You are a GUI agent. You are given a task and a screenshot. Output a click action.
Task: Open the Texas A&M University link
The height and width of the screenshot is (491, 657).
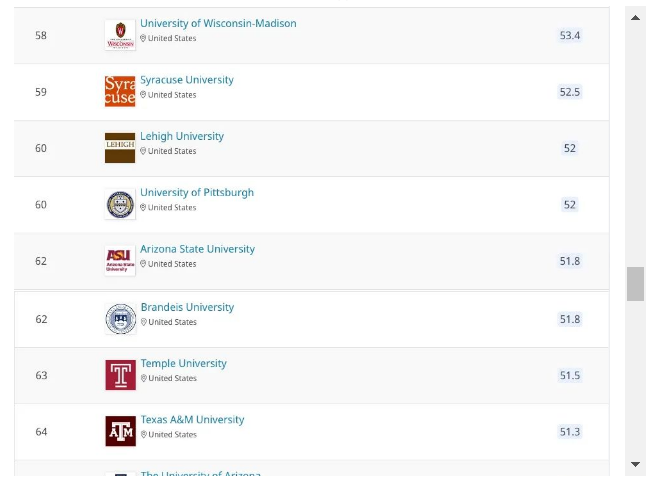tap(192, 420)
